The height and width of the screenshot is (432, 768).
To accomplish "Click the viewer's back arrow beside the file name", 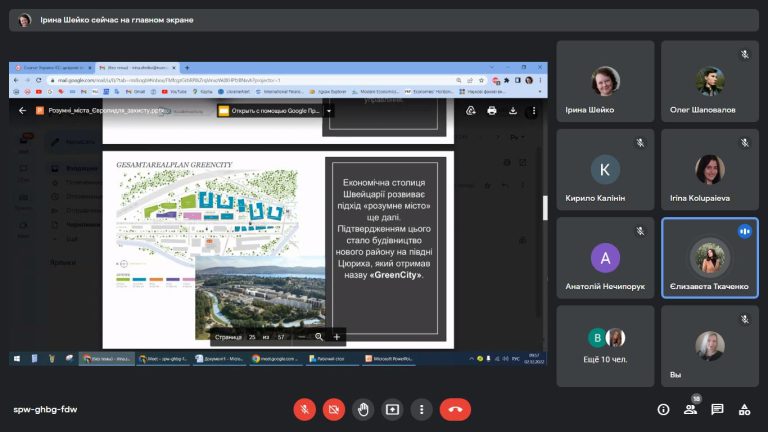I will coord(22,111).
